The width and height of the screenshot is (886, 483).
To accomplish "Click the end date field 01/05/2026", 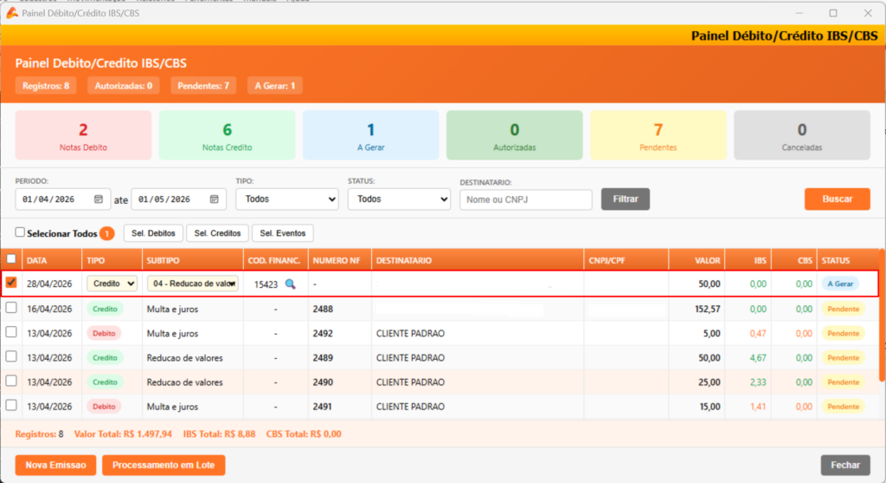I will click(179, 199).
